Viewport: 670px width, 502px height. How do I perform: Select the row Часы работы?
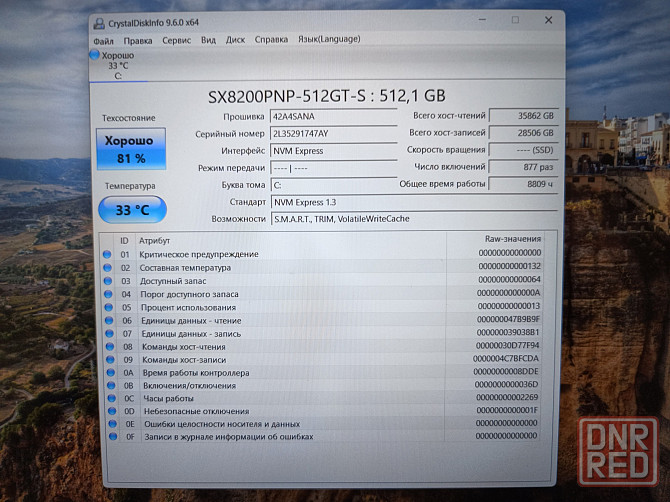pos(324,398)
